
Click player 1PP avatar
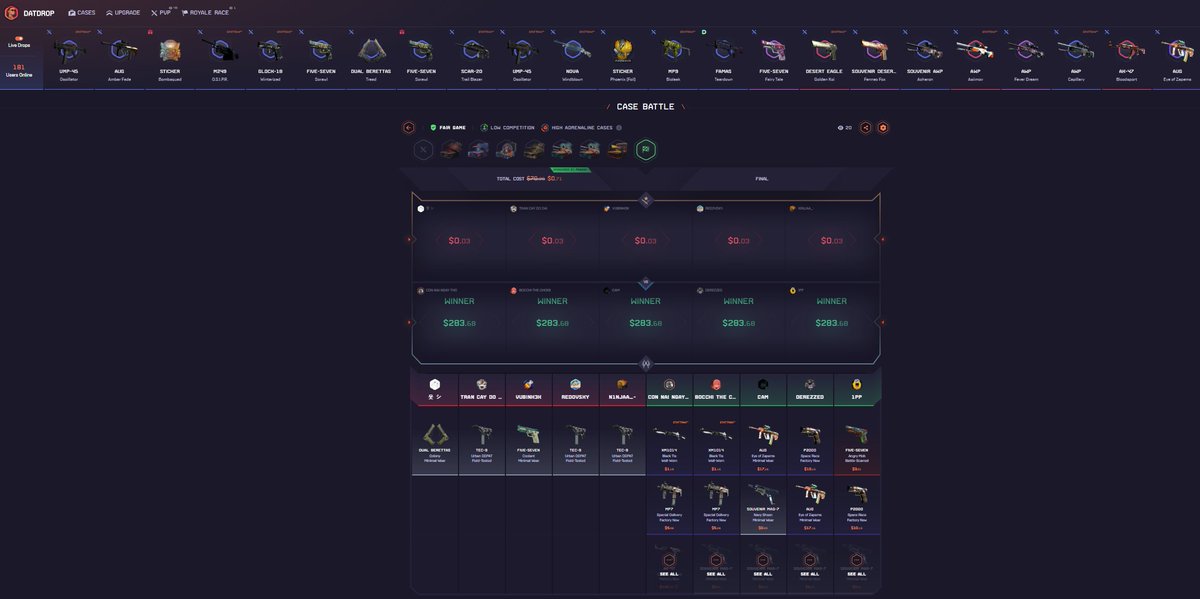coord(856,384)
